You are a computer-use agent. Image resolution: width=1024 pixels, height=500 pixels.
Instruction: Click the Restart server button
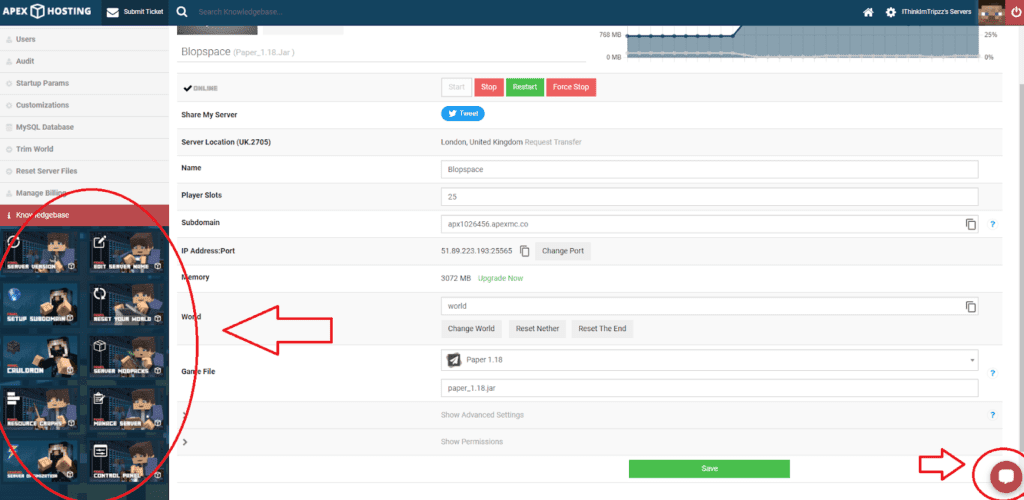[525, 87]
